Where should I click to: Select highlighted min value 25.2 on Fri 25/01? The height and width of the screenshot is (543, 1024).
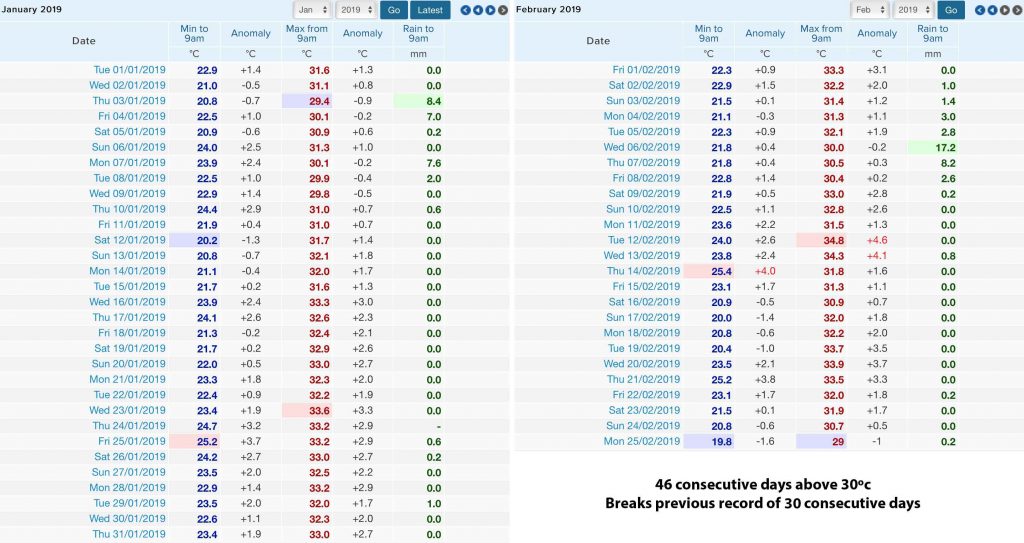tap(207, 442)
